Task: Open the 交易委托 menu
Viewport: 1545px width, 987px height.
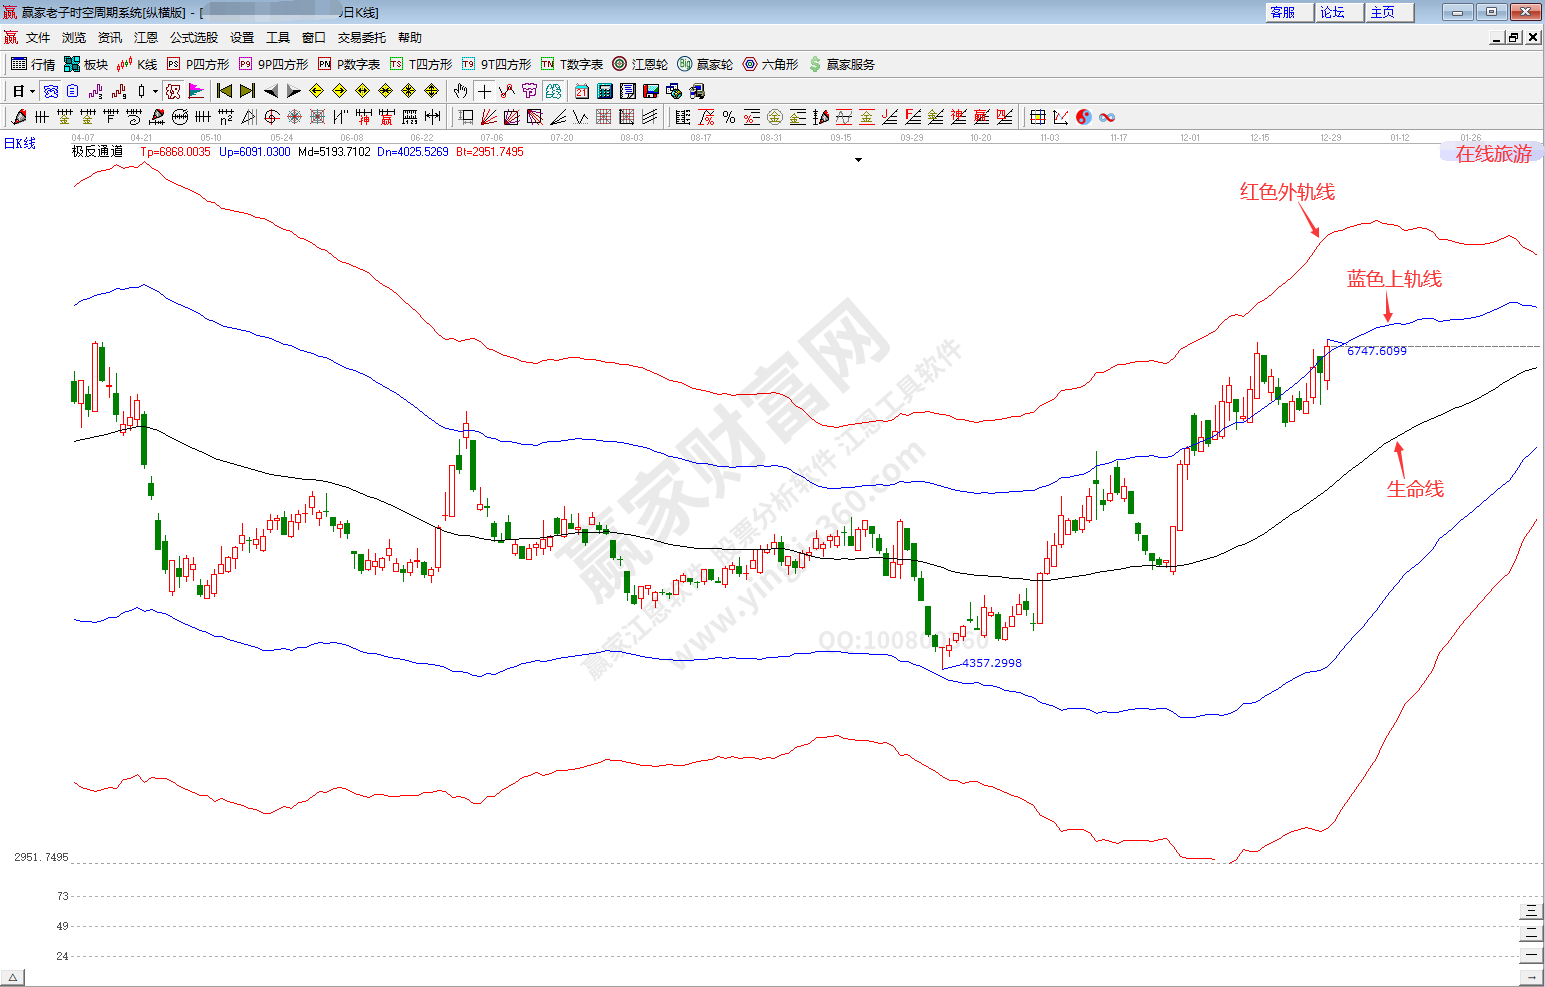Action: 361,38
